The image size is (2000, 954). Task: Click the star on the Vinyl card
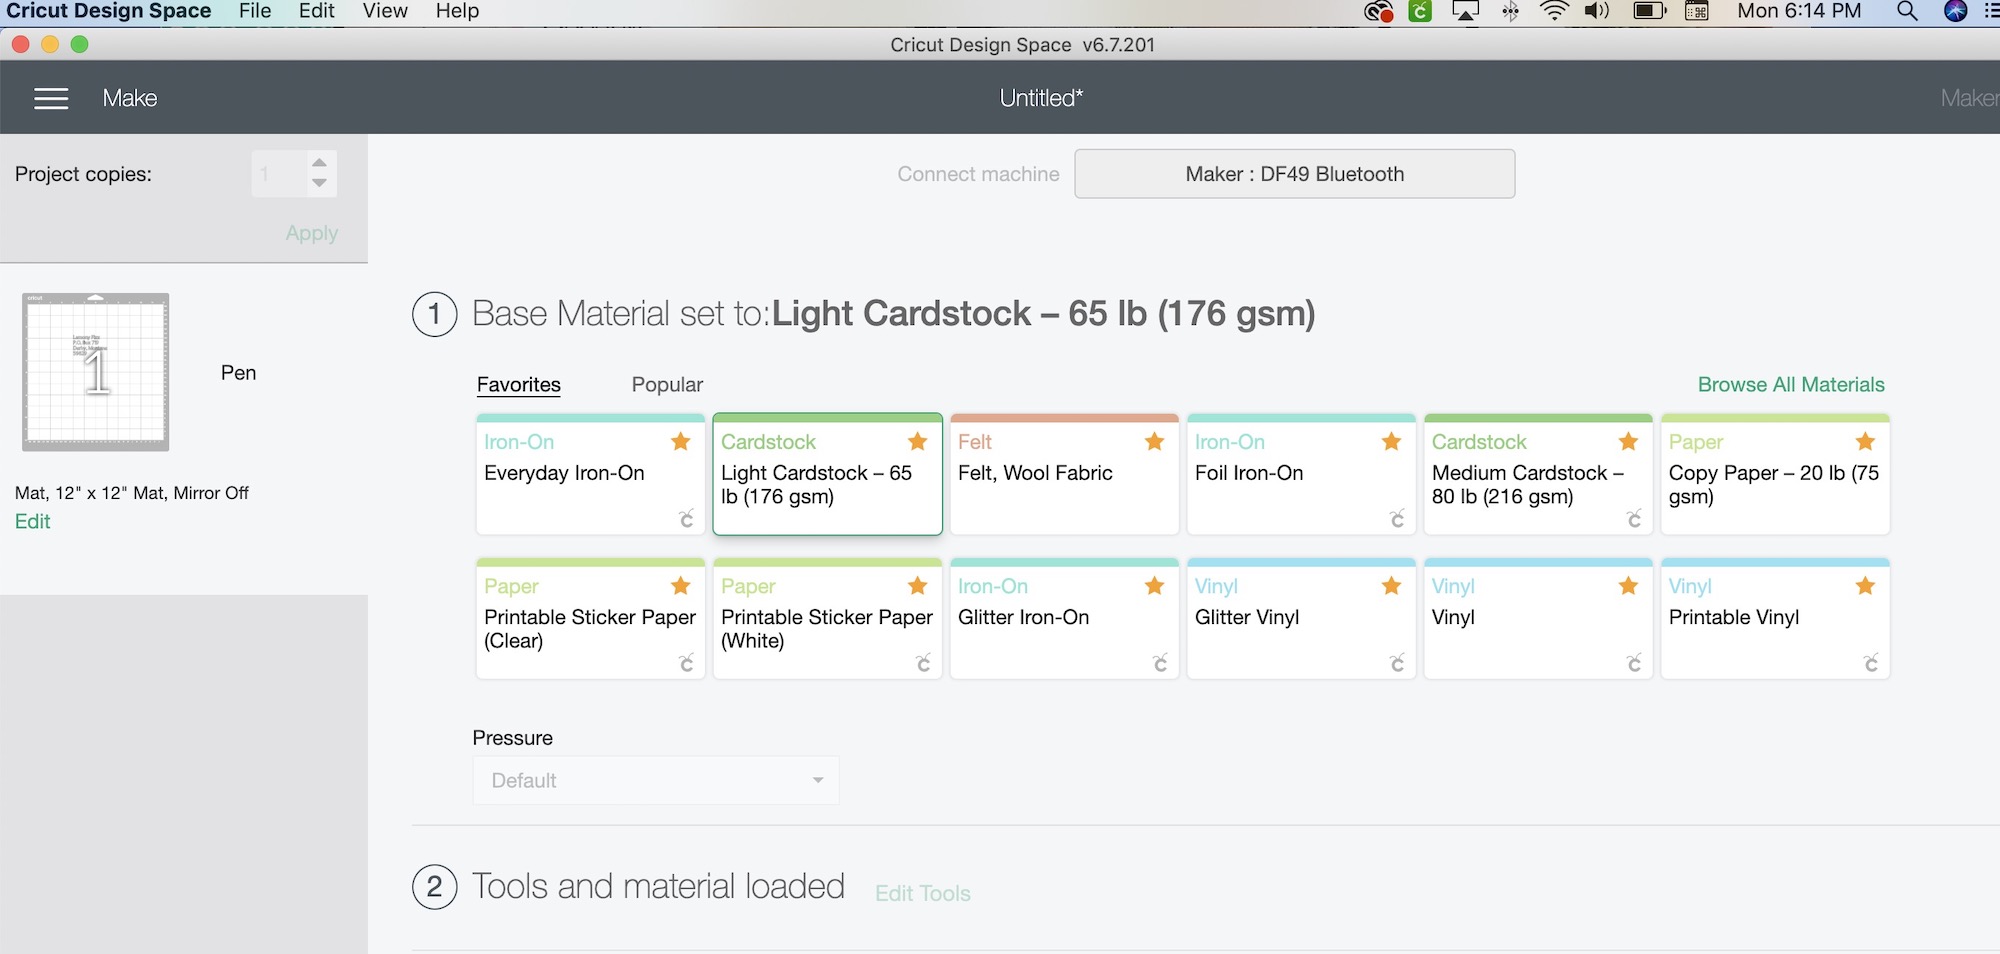1628,586
